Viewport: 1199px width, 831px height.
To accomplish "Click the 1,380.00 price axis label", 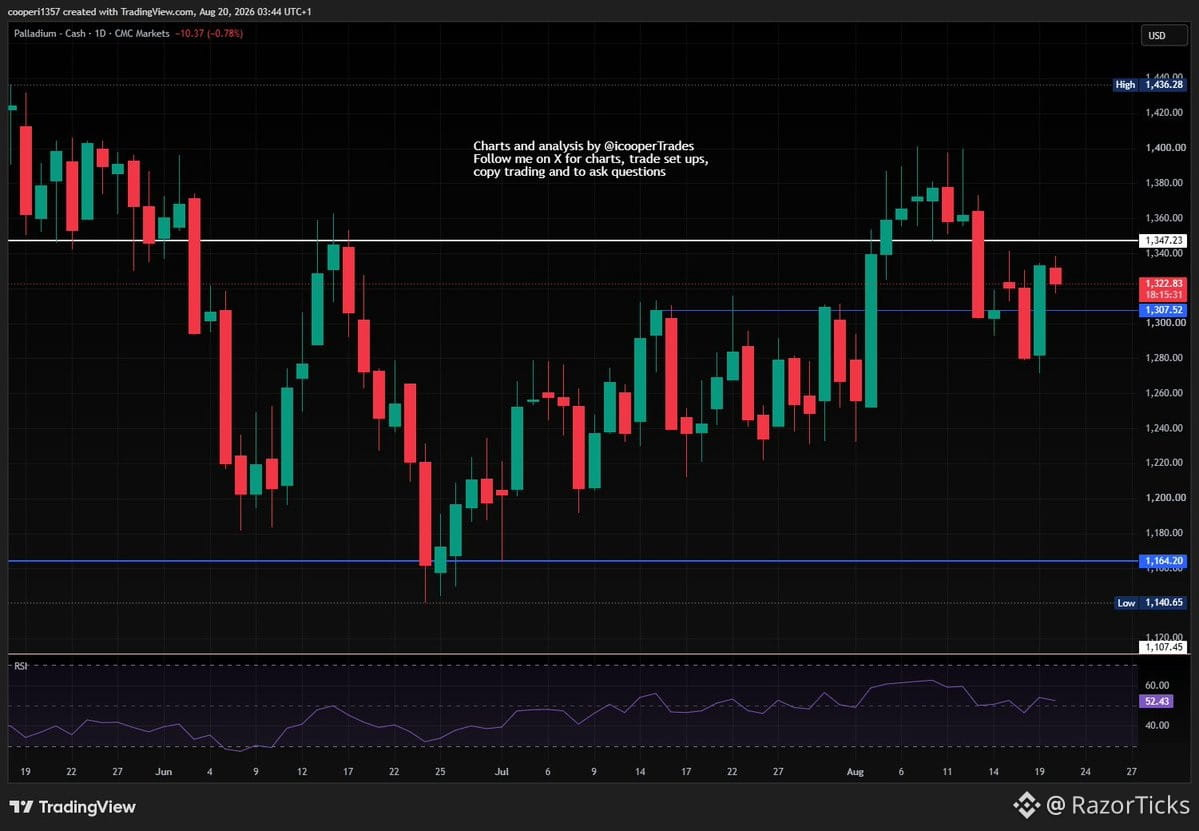I will [x=1165, y=183].
